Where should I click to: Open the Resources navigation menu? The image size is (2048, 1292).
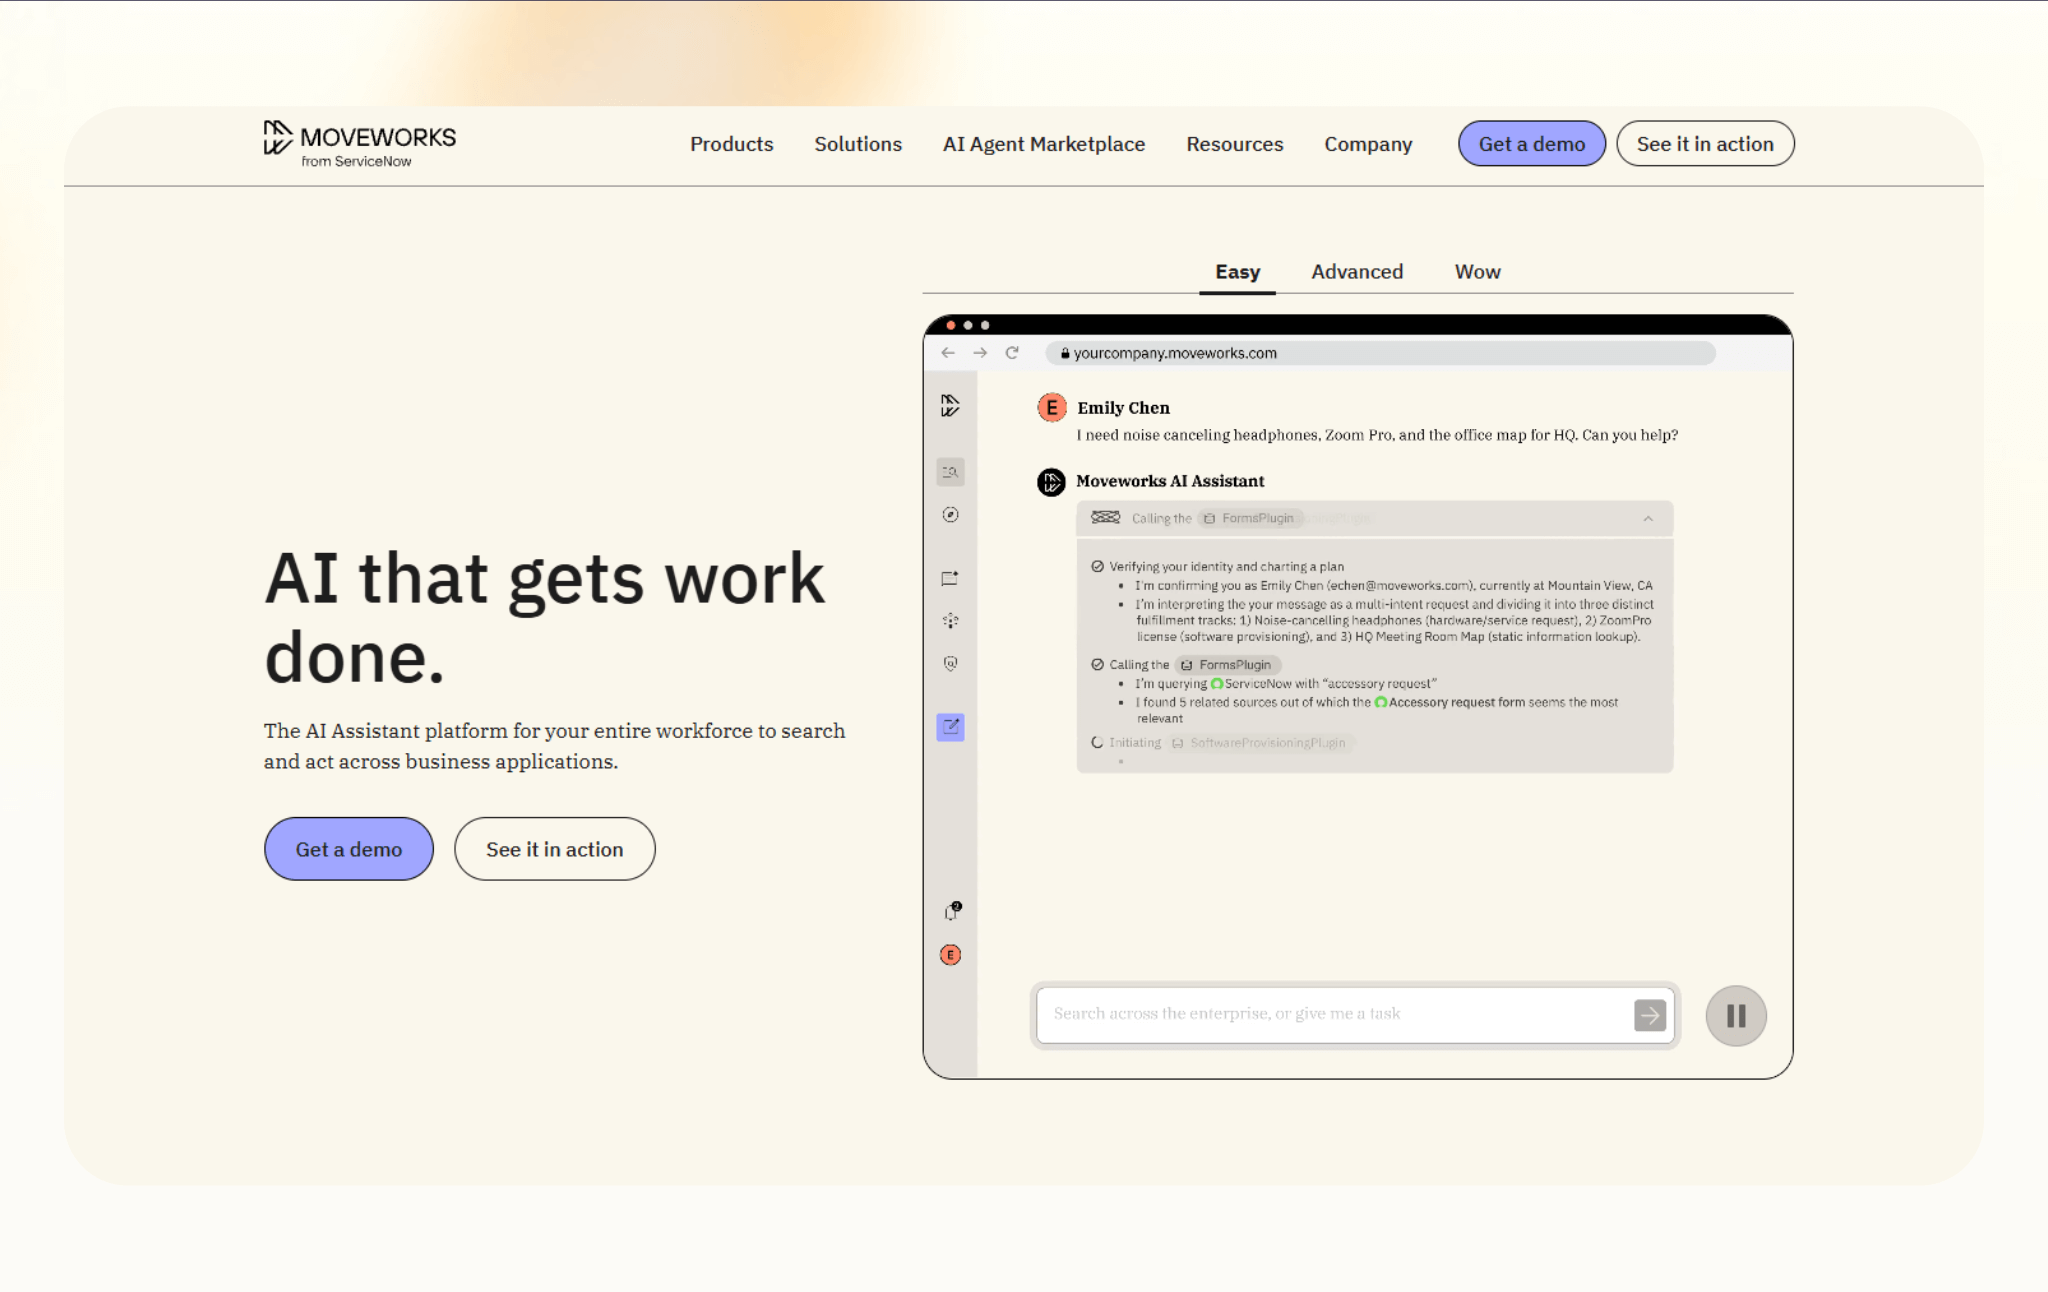click(x=1234, y=144)
